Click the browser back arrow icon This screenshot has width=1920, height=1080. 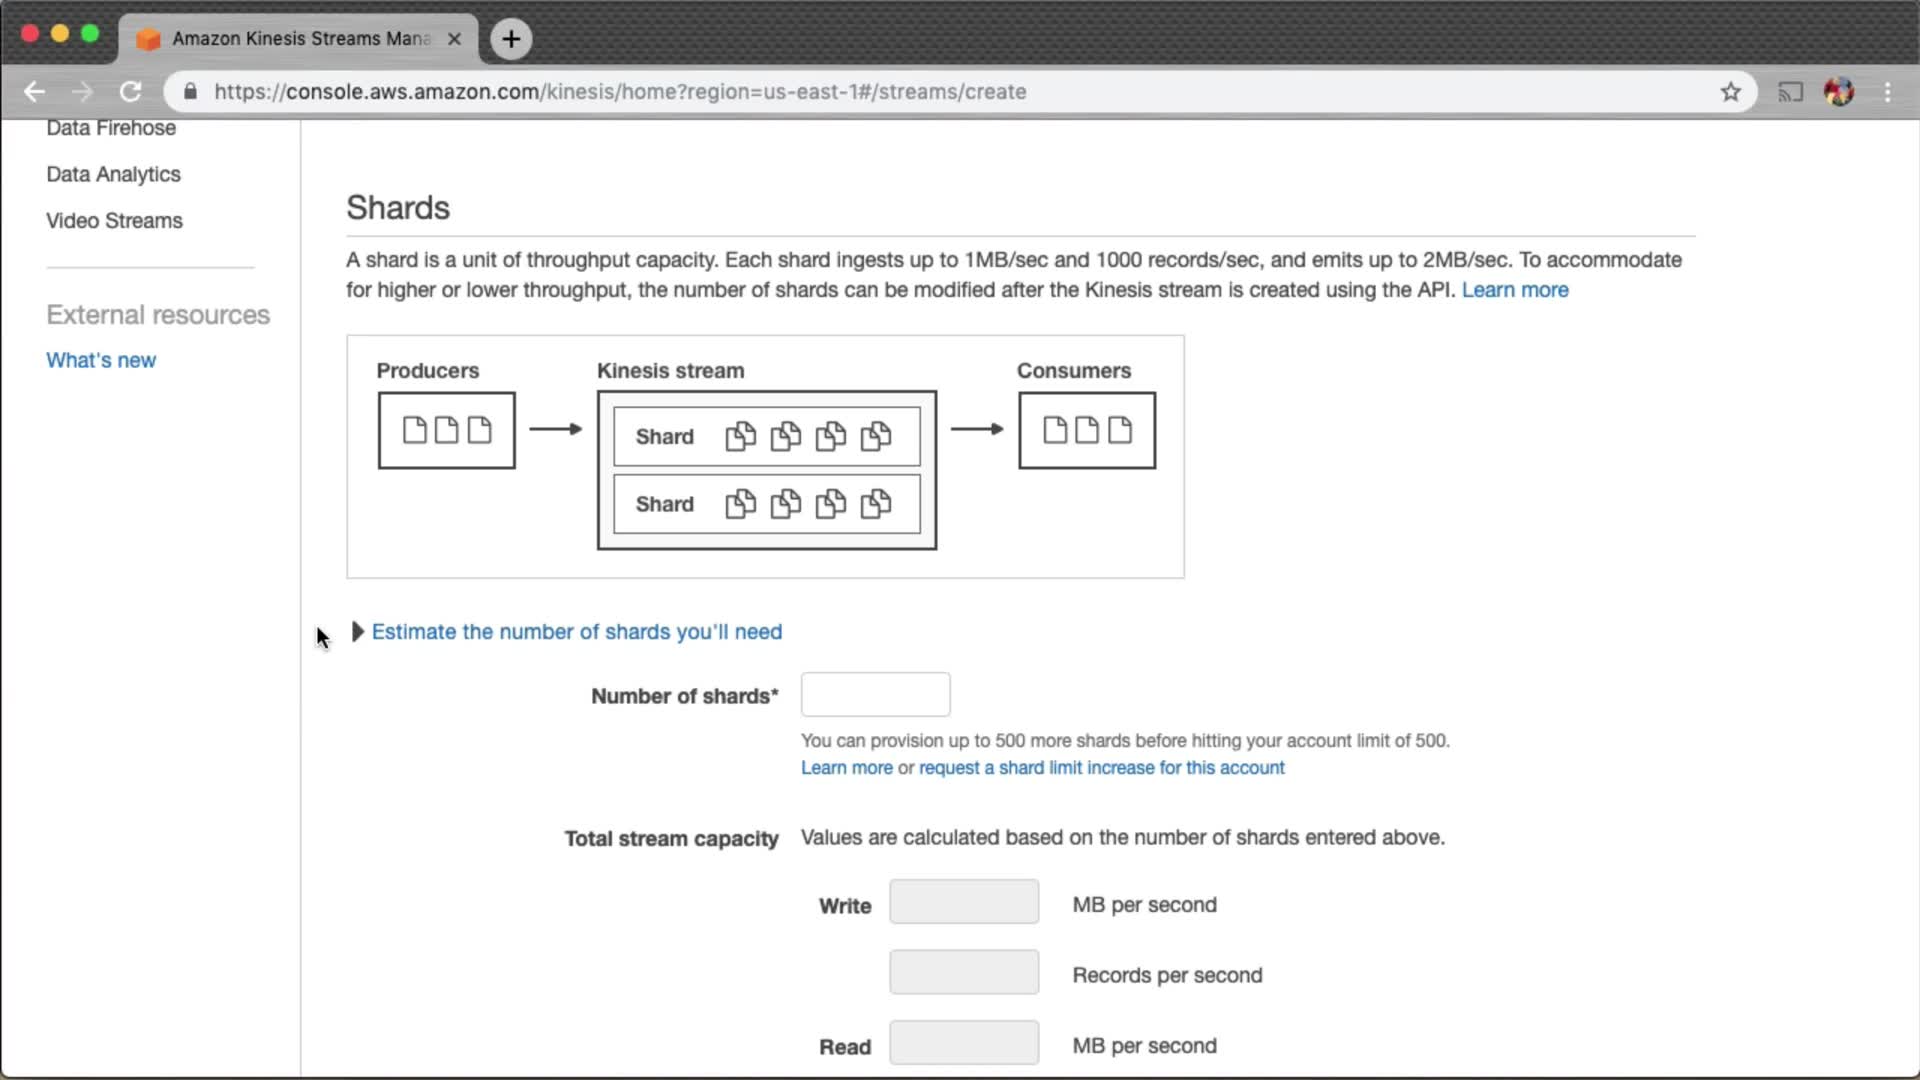click(x=34, y=92)
